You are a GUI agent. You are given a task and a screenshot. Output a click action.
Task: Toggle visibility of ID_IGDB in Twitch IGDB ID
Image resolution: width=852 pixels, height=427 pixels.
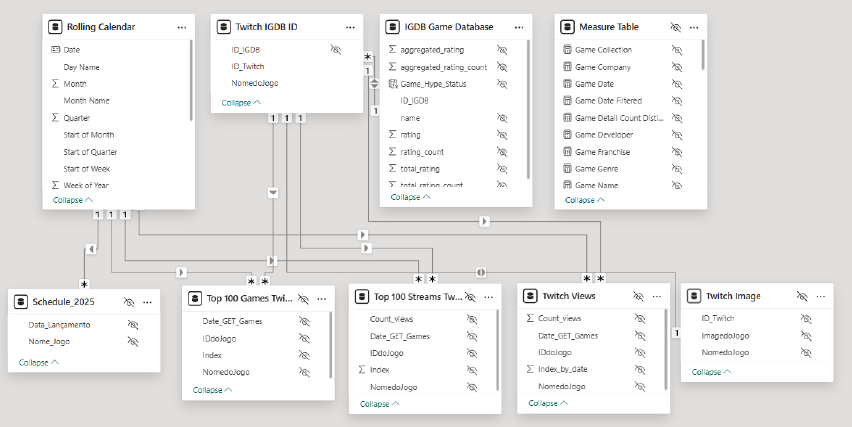[x=336, y=49]
